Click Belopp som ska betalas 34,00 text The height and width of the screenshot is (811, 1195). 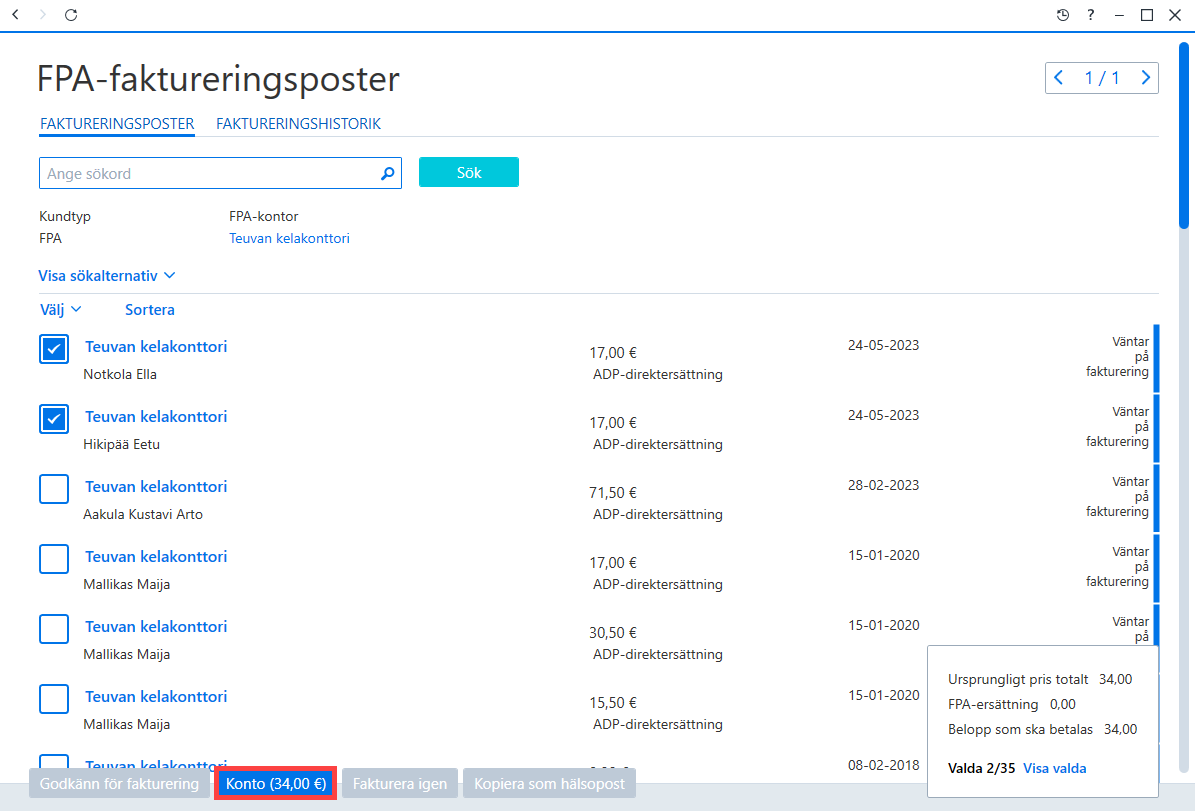1043,729
